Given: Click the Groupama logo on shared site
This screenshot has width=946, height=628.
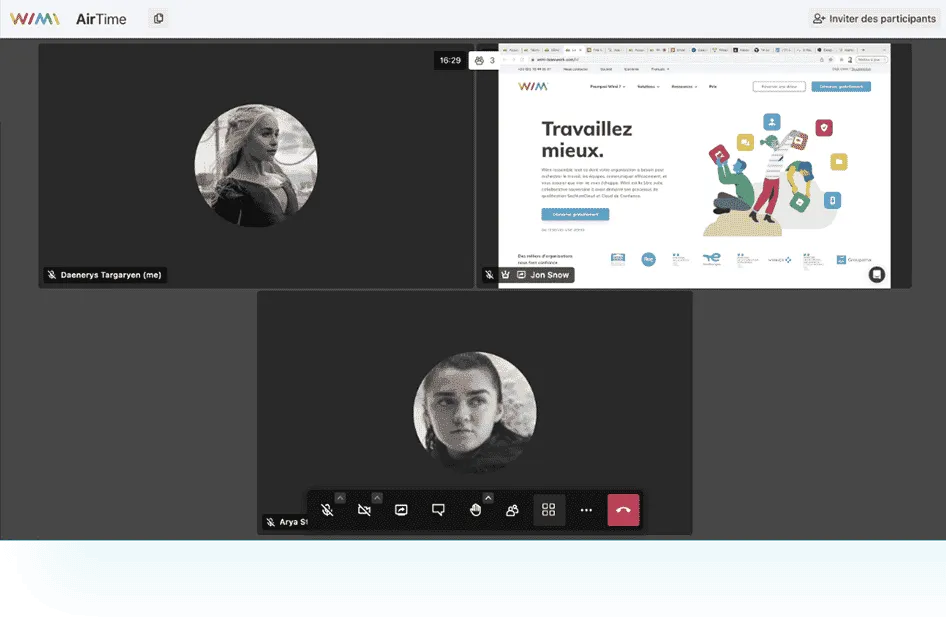Looking at the screenshot, I should tap(854, 259).
